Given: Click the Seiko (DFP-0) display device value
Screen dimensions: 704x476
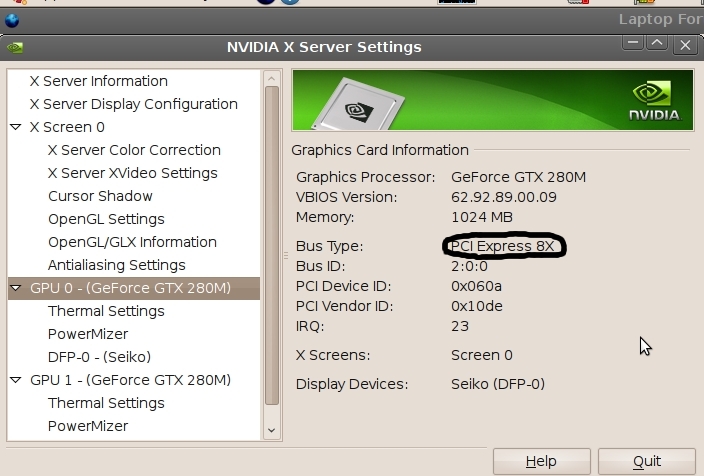Looking at the screenshot, I should point(498,384).
